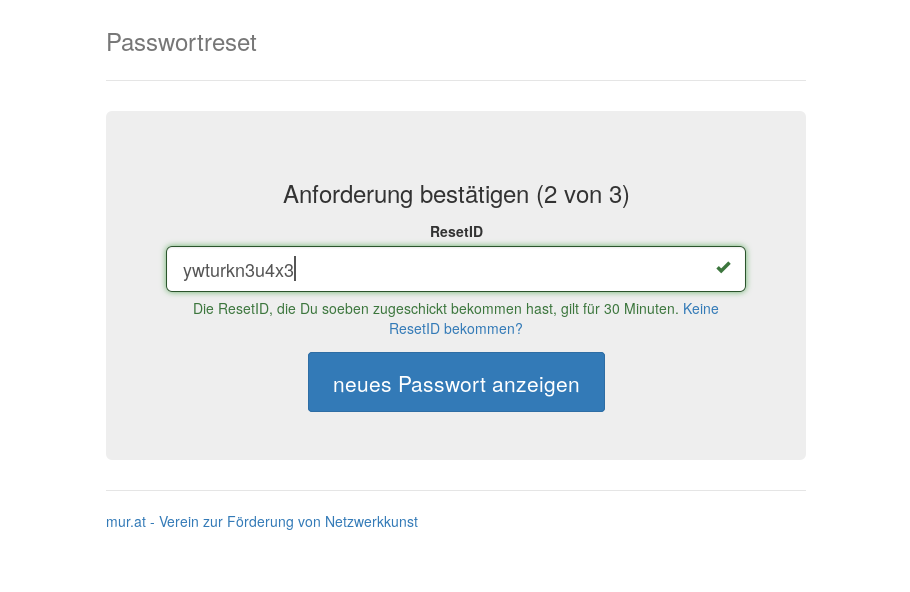Image resolution: width=910 pixels, height=592 pixels.
Task: Click "Netzwerkkunst" in the footer link
Action: click(x=371, y=522)
